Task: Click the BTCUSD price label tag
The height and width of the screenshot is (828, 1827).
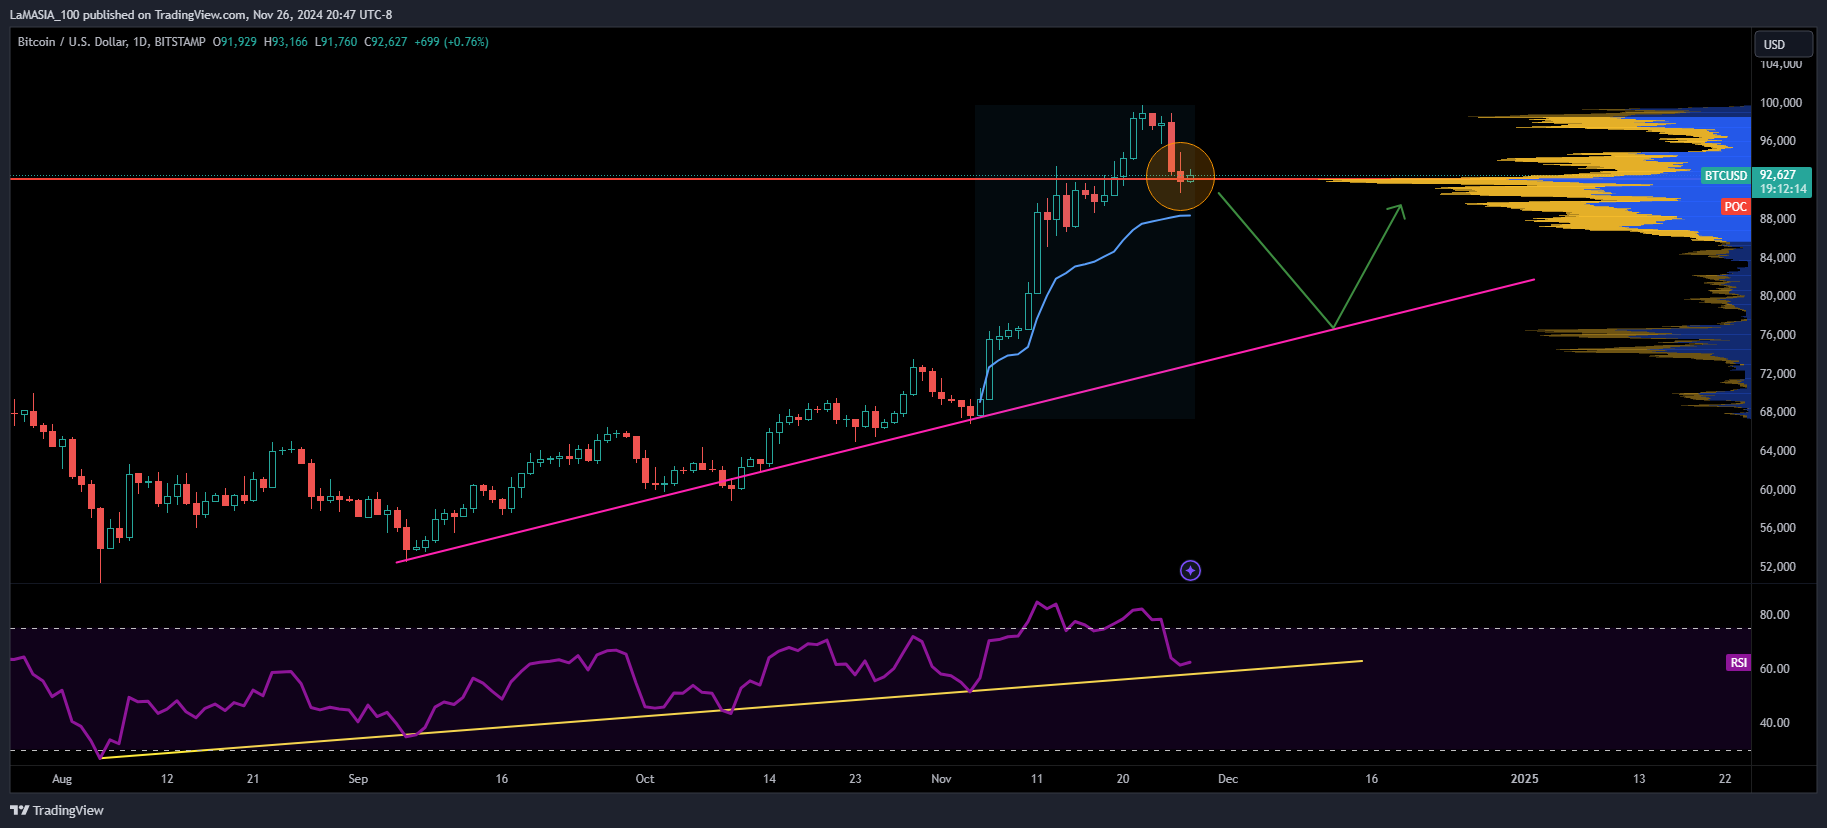Action: [x=1726, y=175]
